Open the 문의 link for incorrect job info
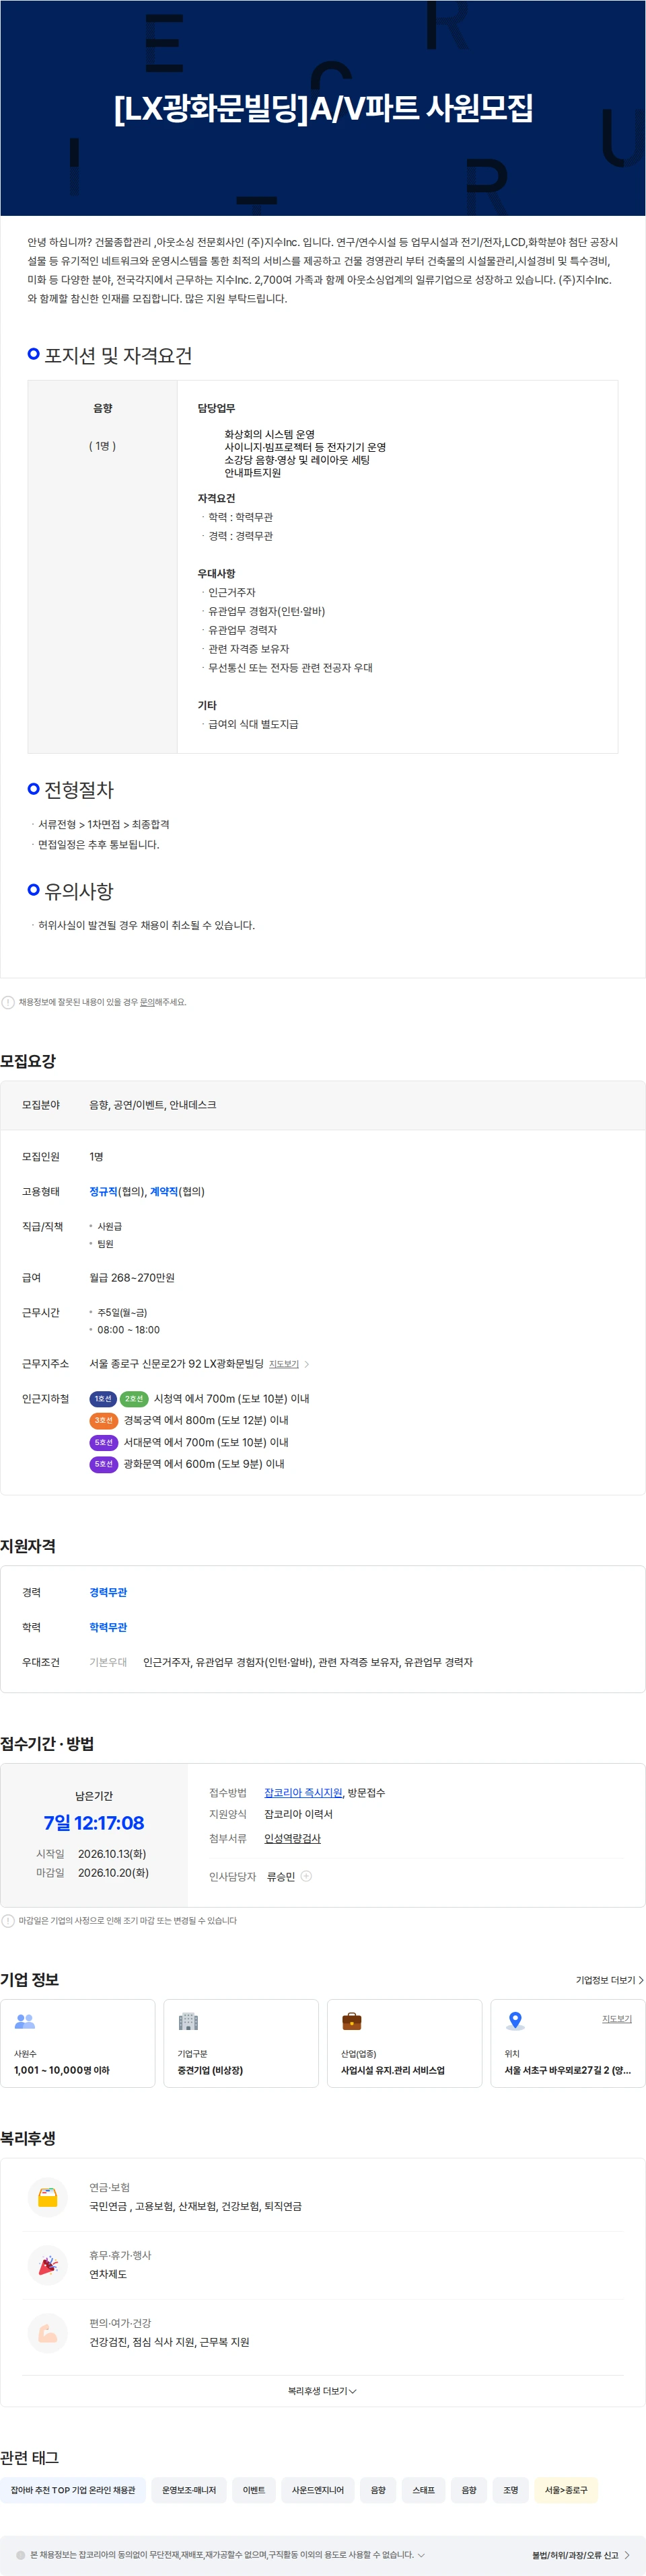Image resolution: width=646 pixels, height=2576 pixels. (147, 1002)
